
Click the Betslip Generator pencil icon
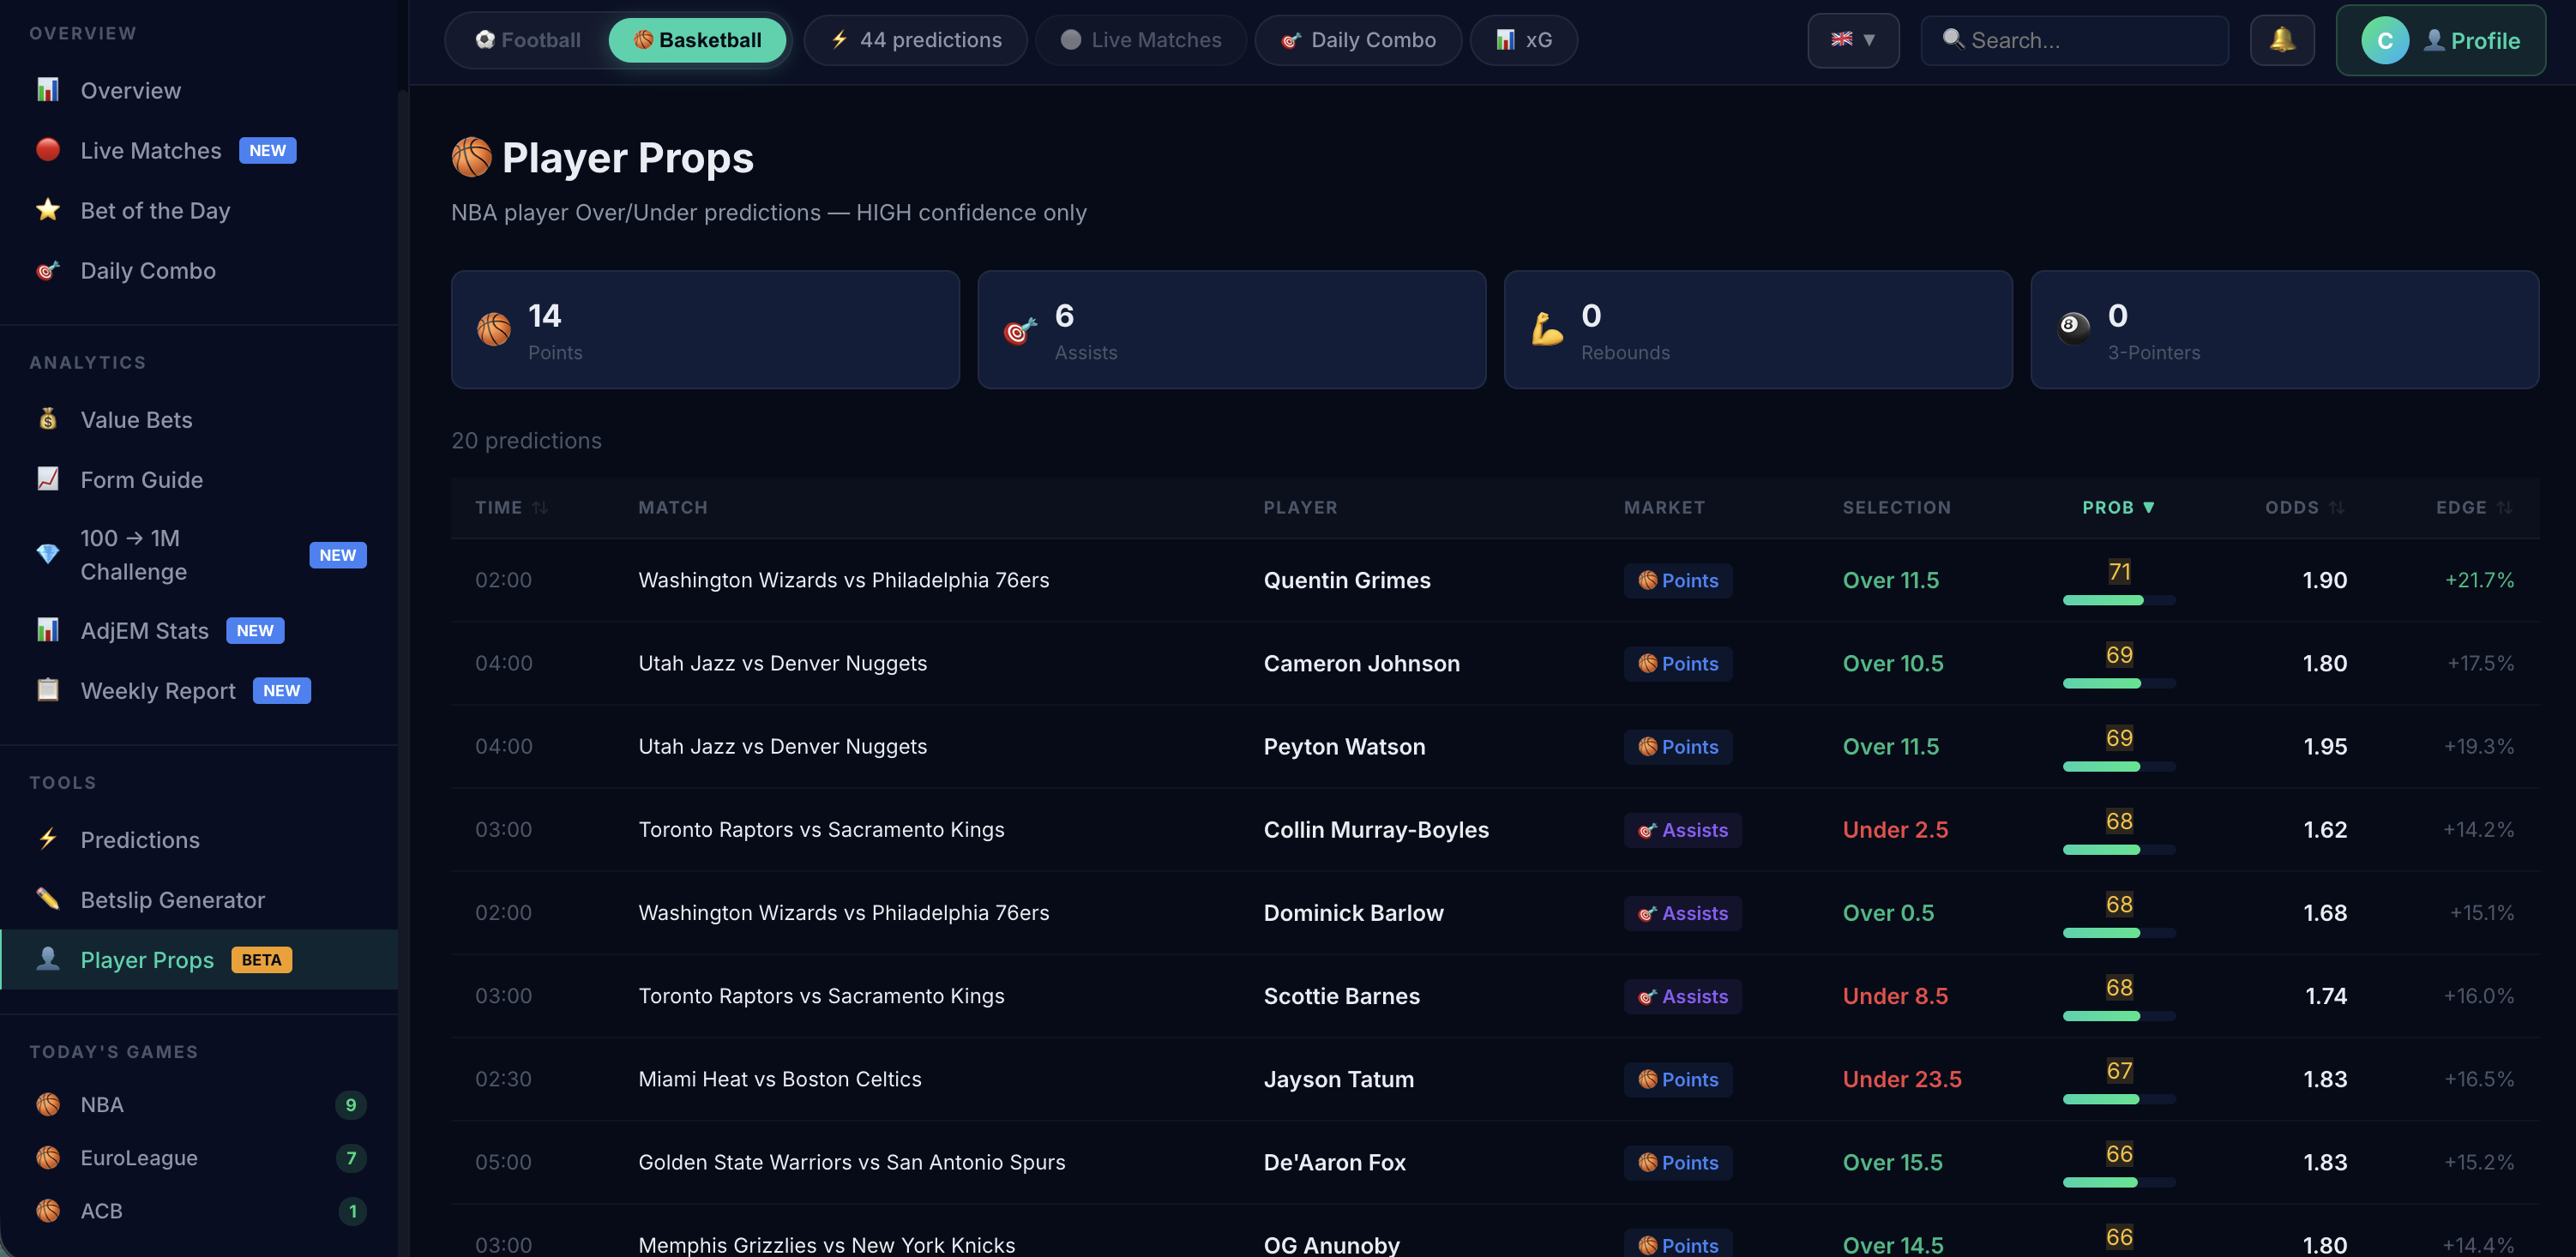click(47, 898)
